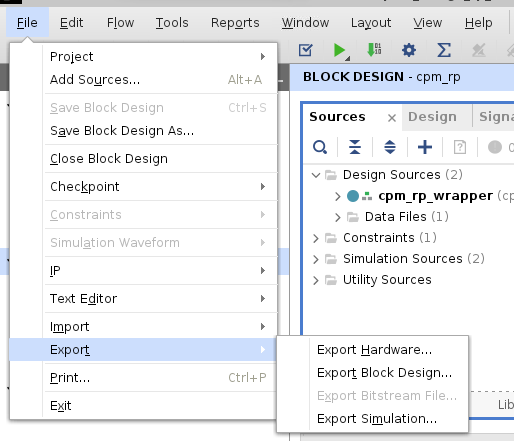The height and width of the screenshot is (441, 514).
Task: Click the Validate Design checkmark toolbar icon
Action: coord(305,50)
